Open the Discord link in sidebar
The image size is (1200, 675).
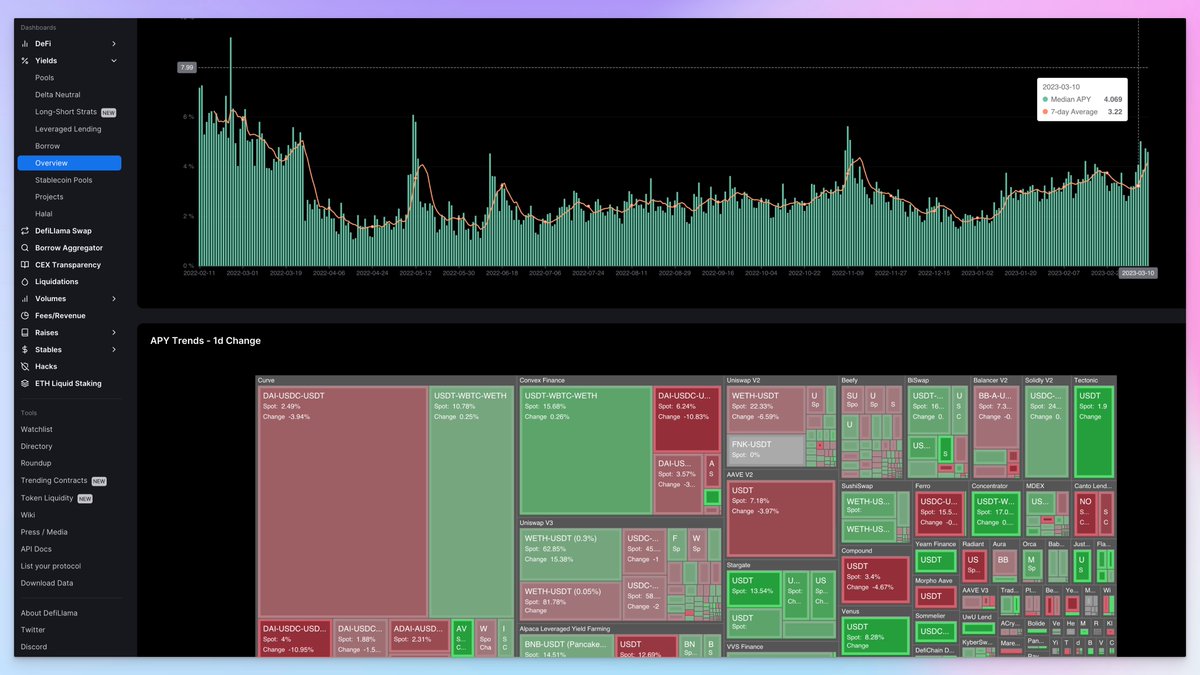pos(34,647)
